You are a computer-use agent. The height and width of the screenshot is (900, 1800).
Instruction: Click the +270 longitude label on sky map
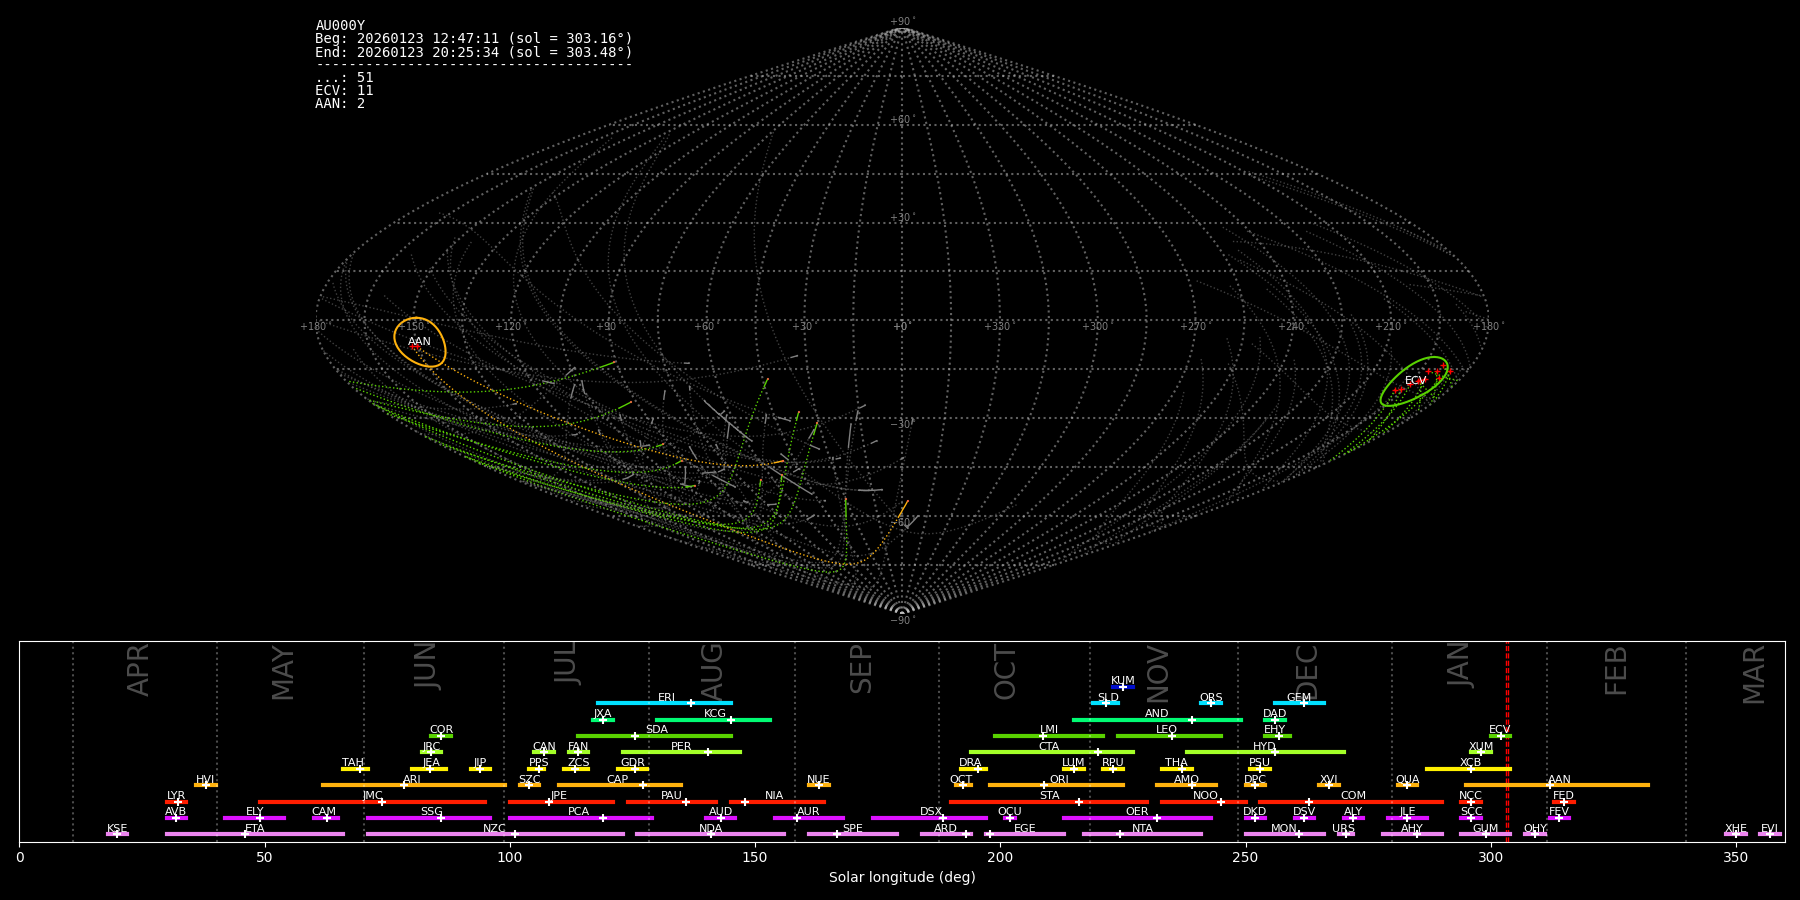point(1193,327)
